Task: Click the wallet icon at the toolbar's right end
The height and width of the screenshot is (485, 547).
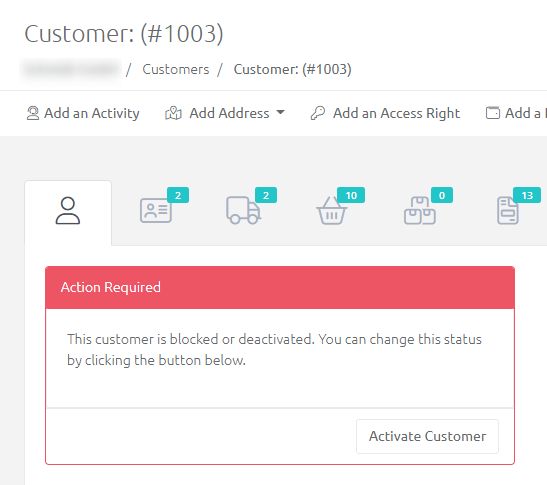Action: coord(493,113)
